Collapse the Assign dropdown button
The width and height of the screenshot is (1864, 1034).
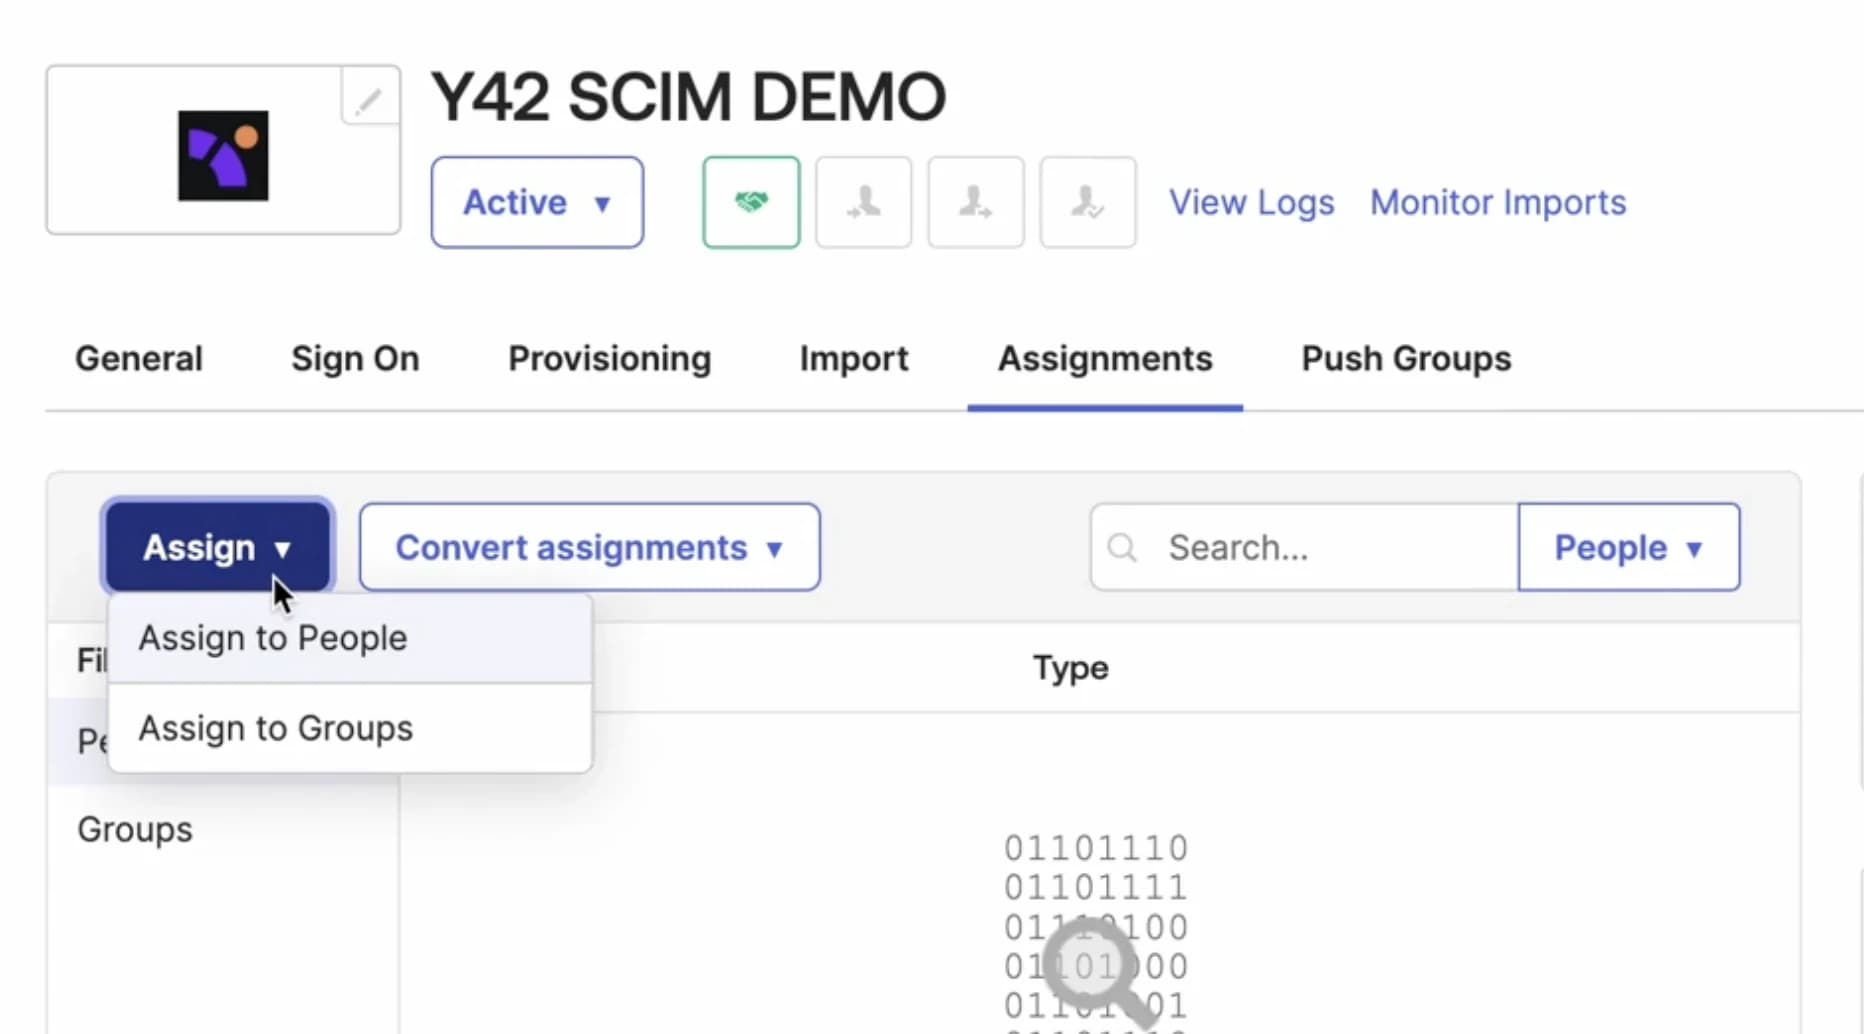click(217, 547)
